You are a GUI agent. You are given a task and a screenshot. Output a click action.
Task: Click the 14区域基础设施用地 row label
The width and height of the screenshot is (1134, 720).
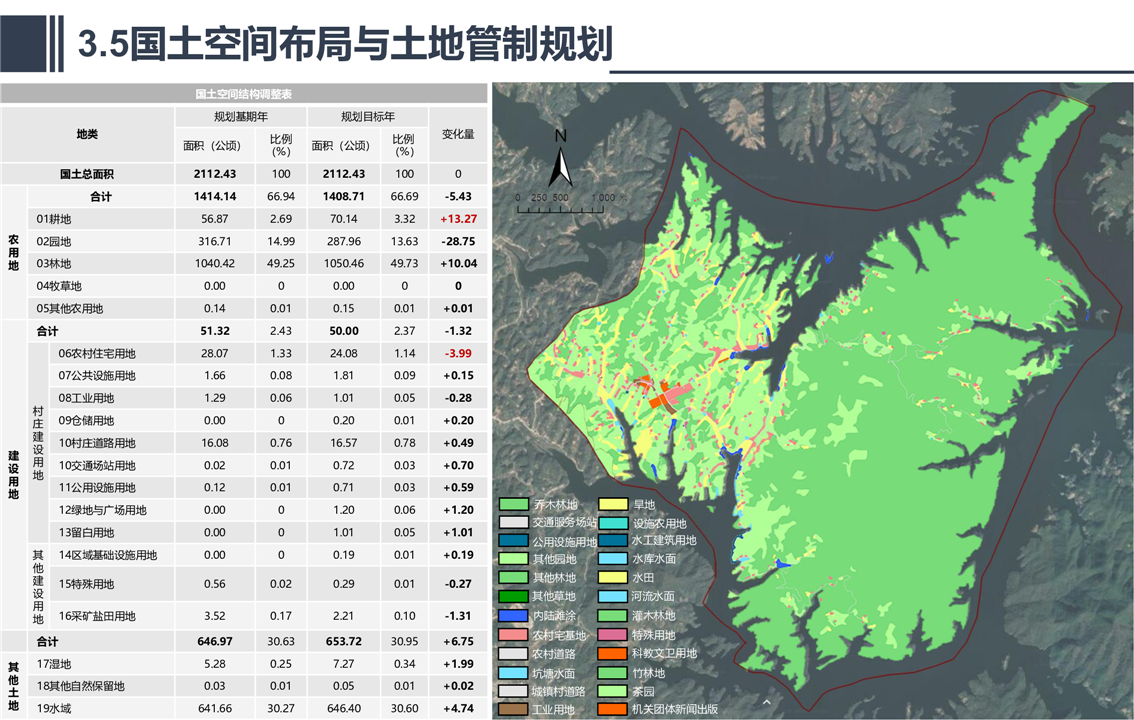[108, 555]
